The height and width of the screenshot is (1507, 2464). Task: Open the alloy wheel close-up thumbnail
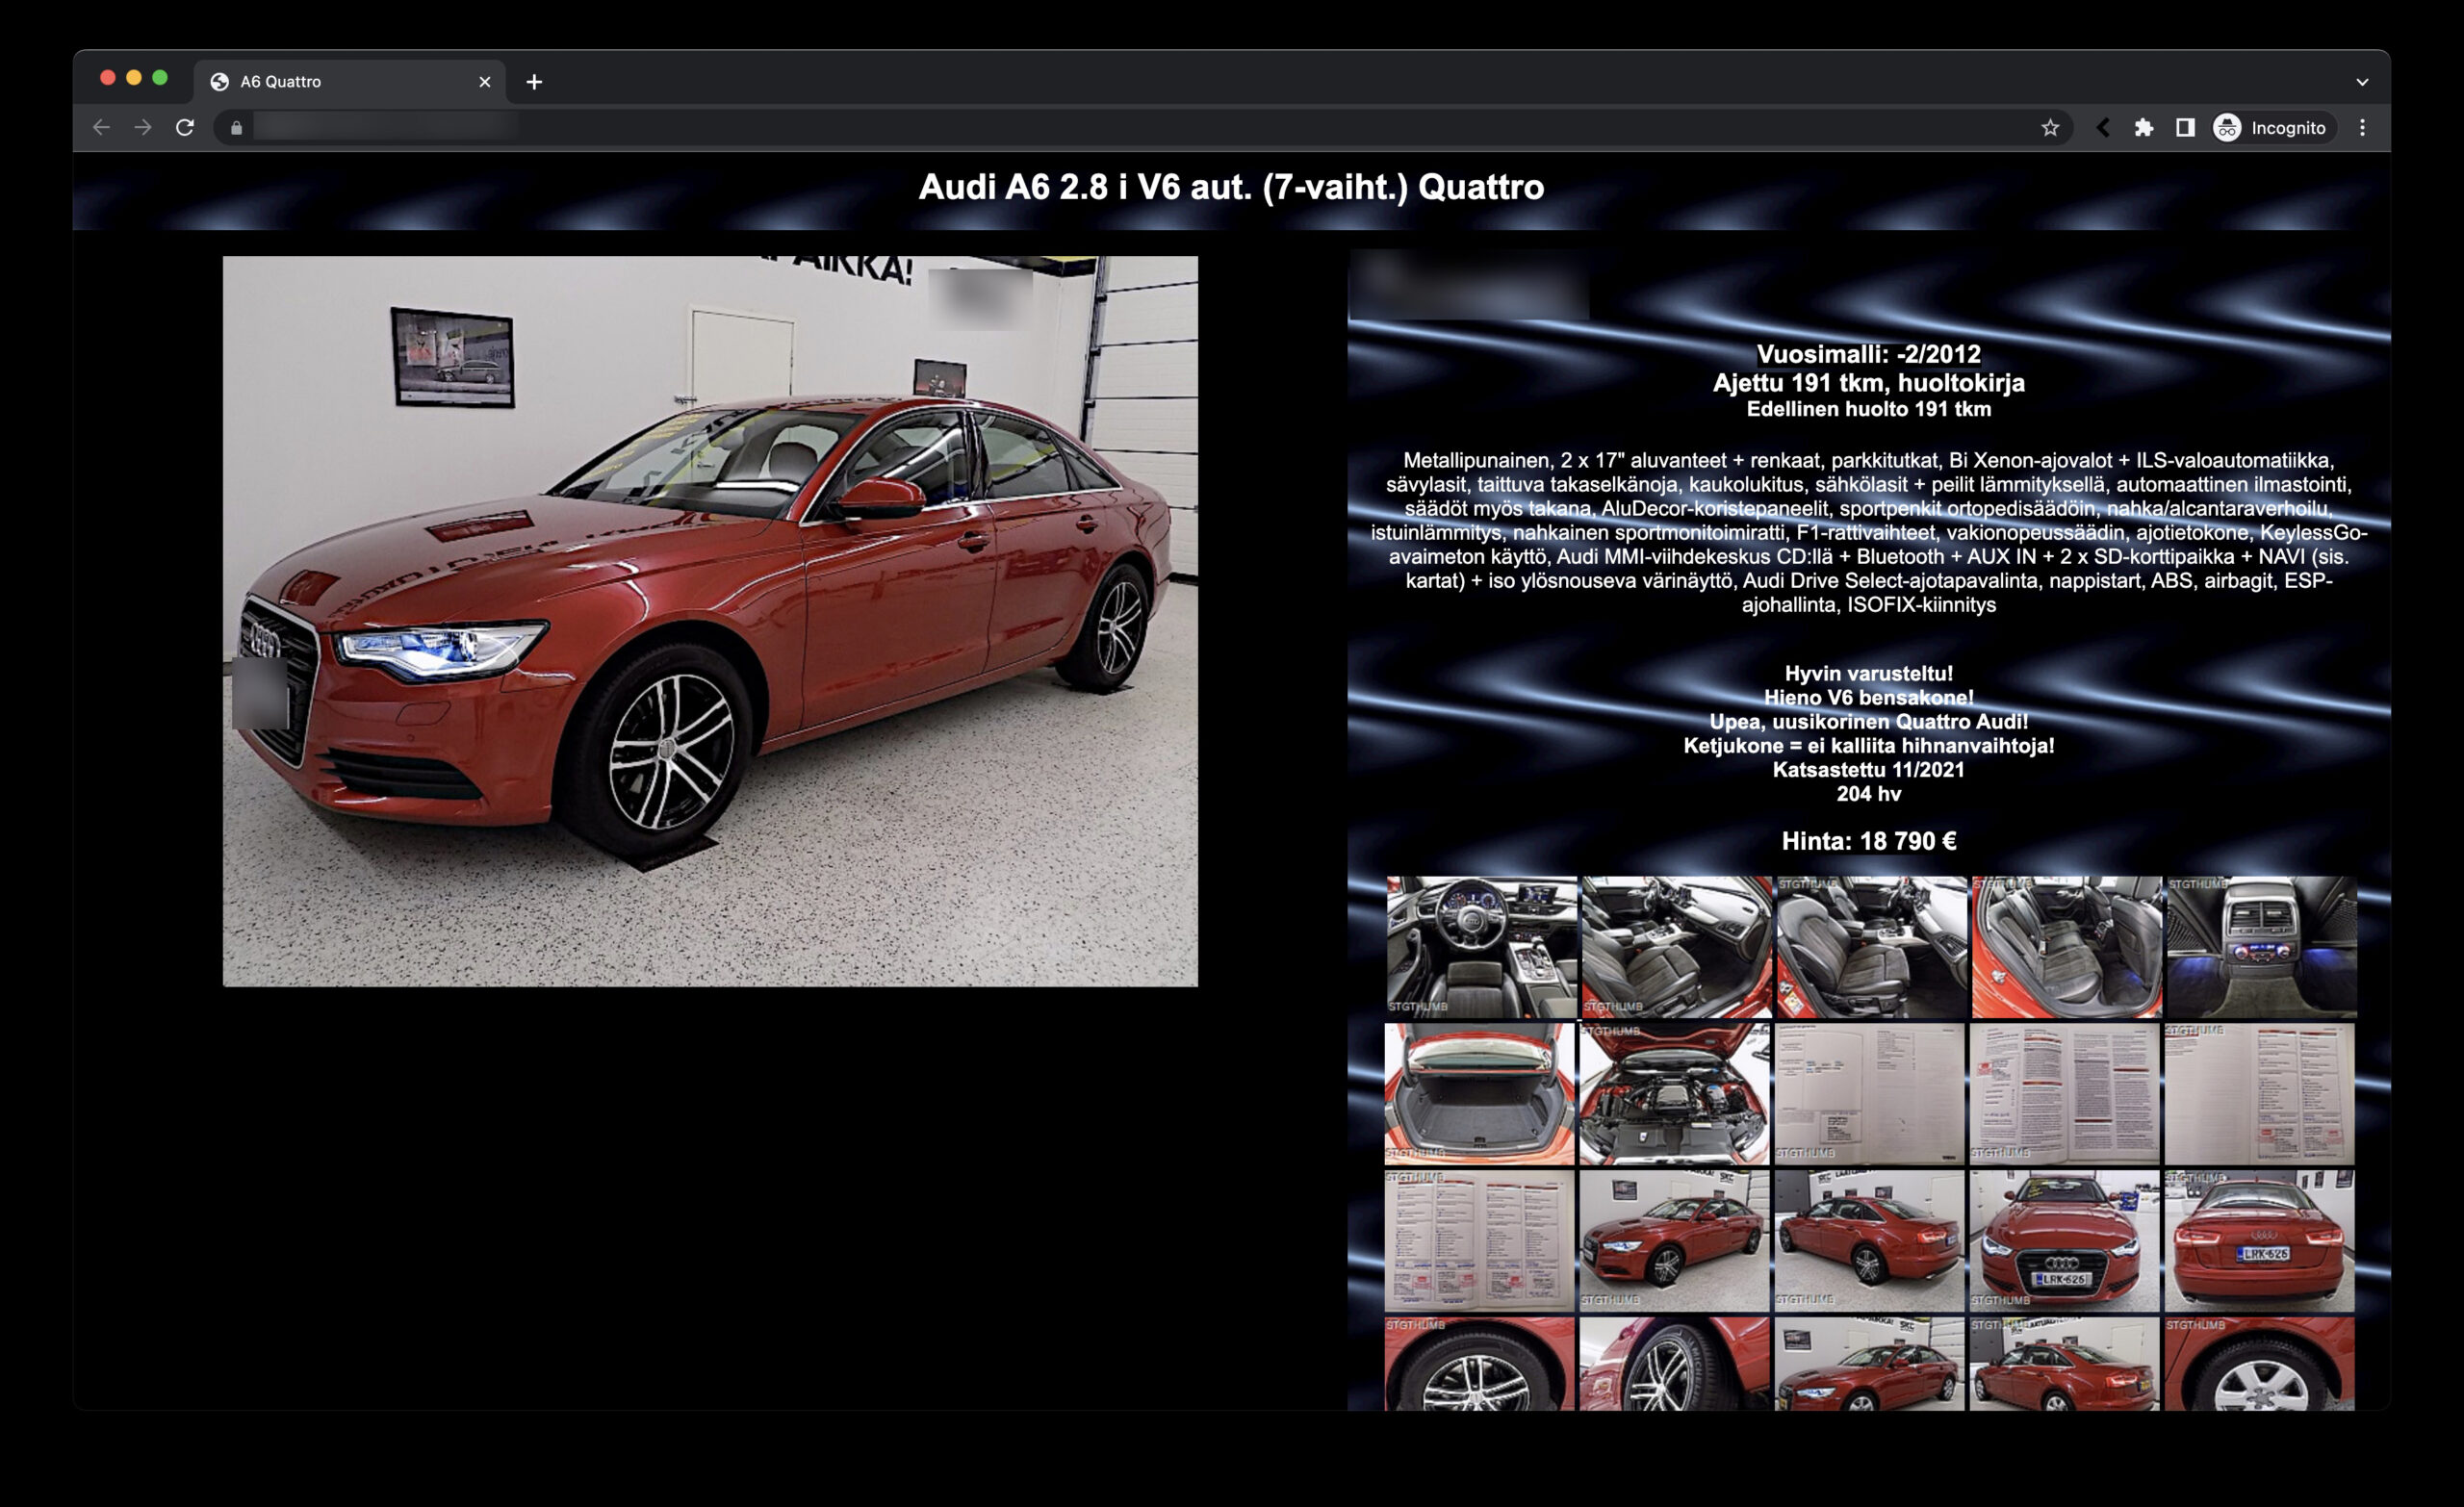point(1479,1364)
